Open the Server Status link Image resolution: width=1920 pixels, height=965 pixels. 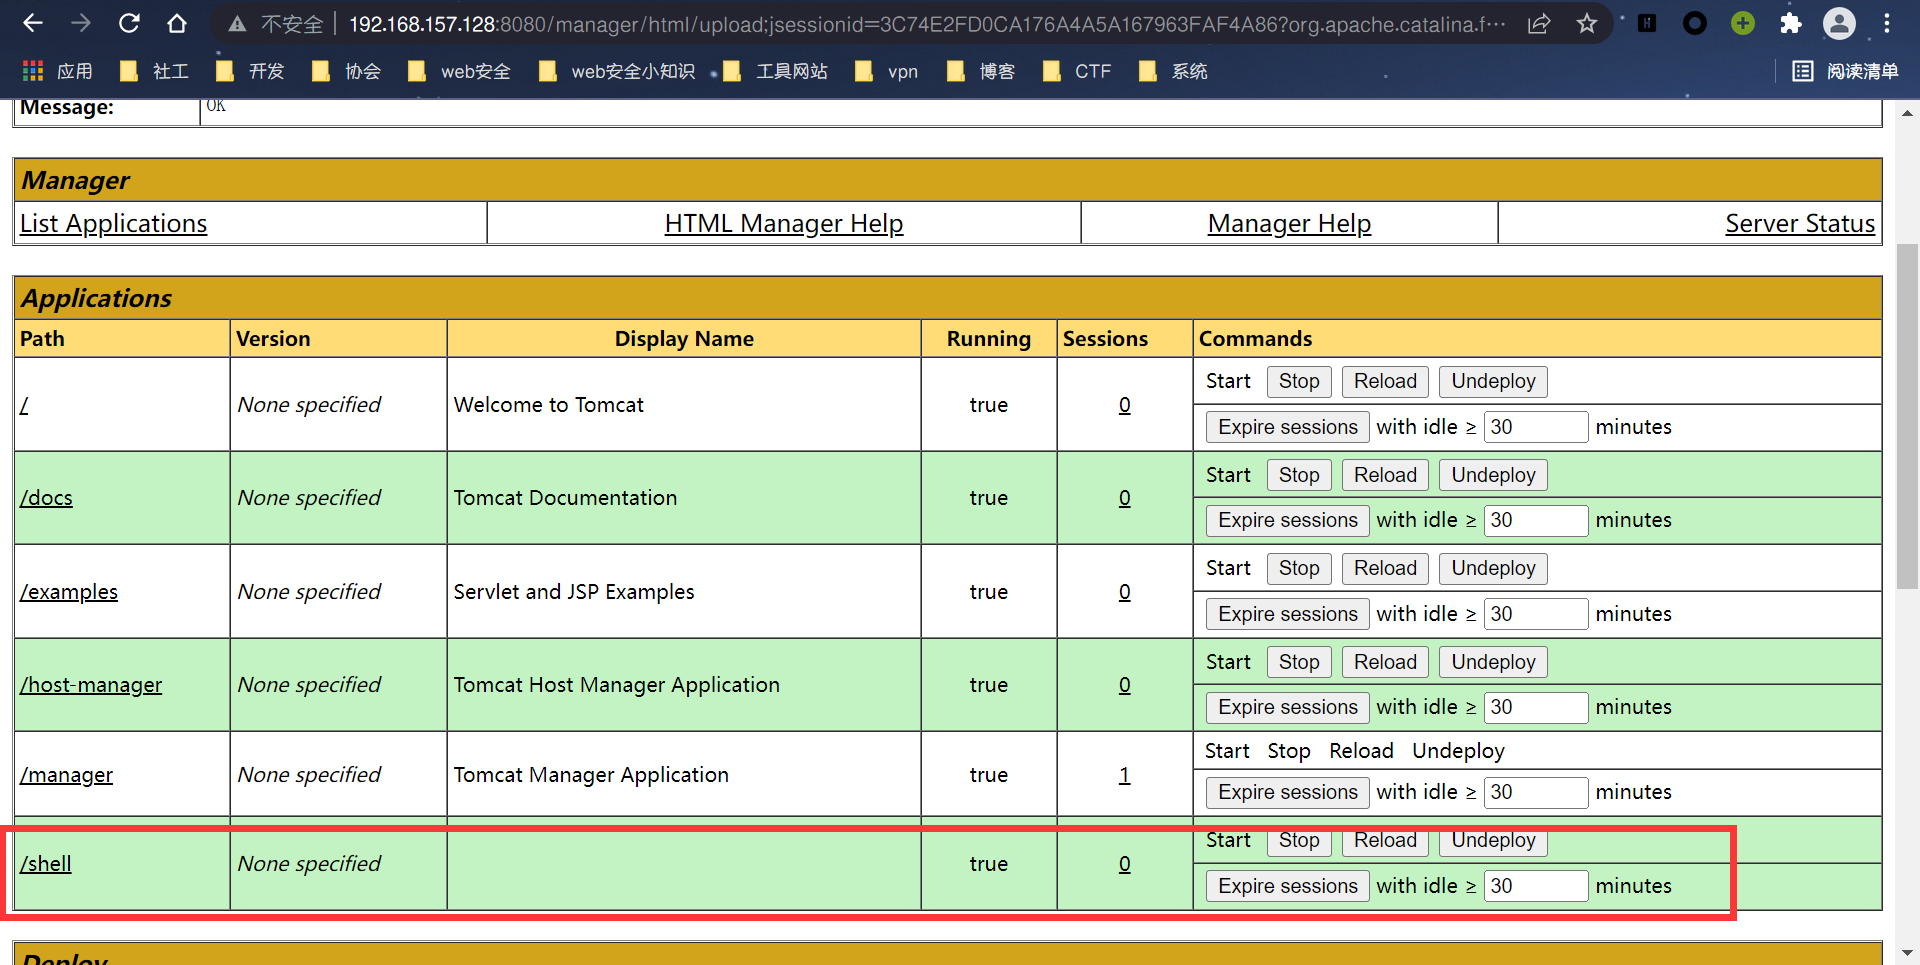coord(1800,223)
